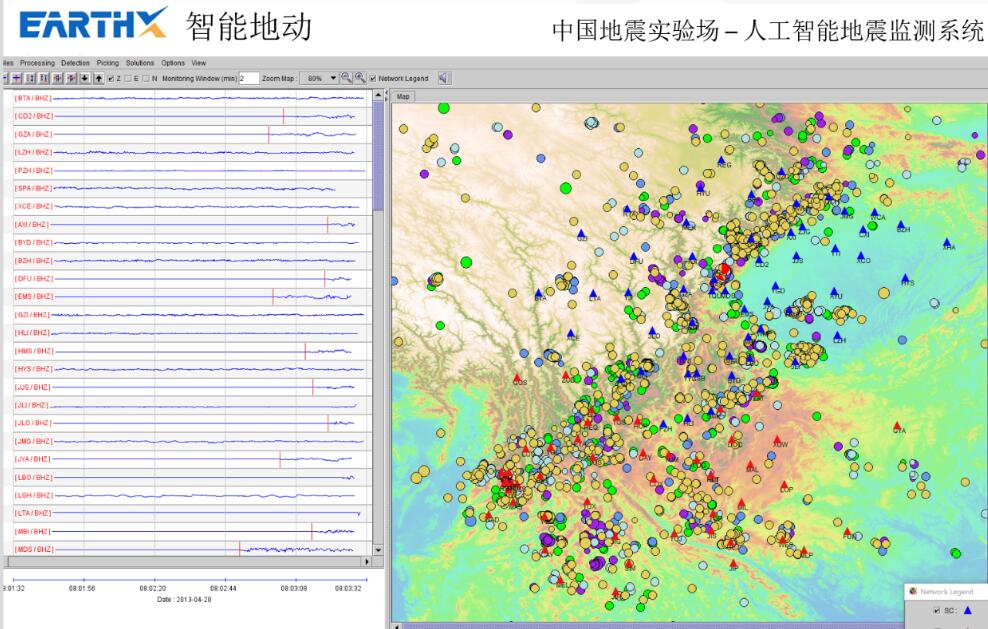Click the red pick marker on EMS trace
The image size is (988, 629).
[273, 296]
